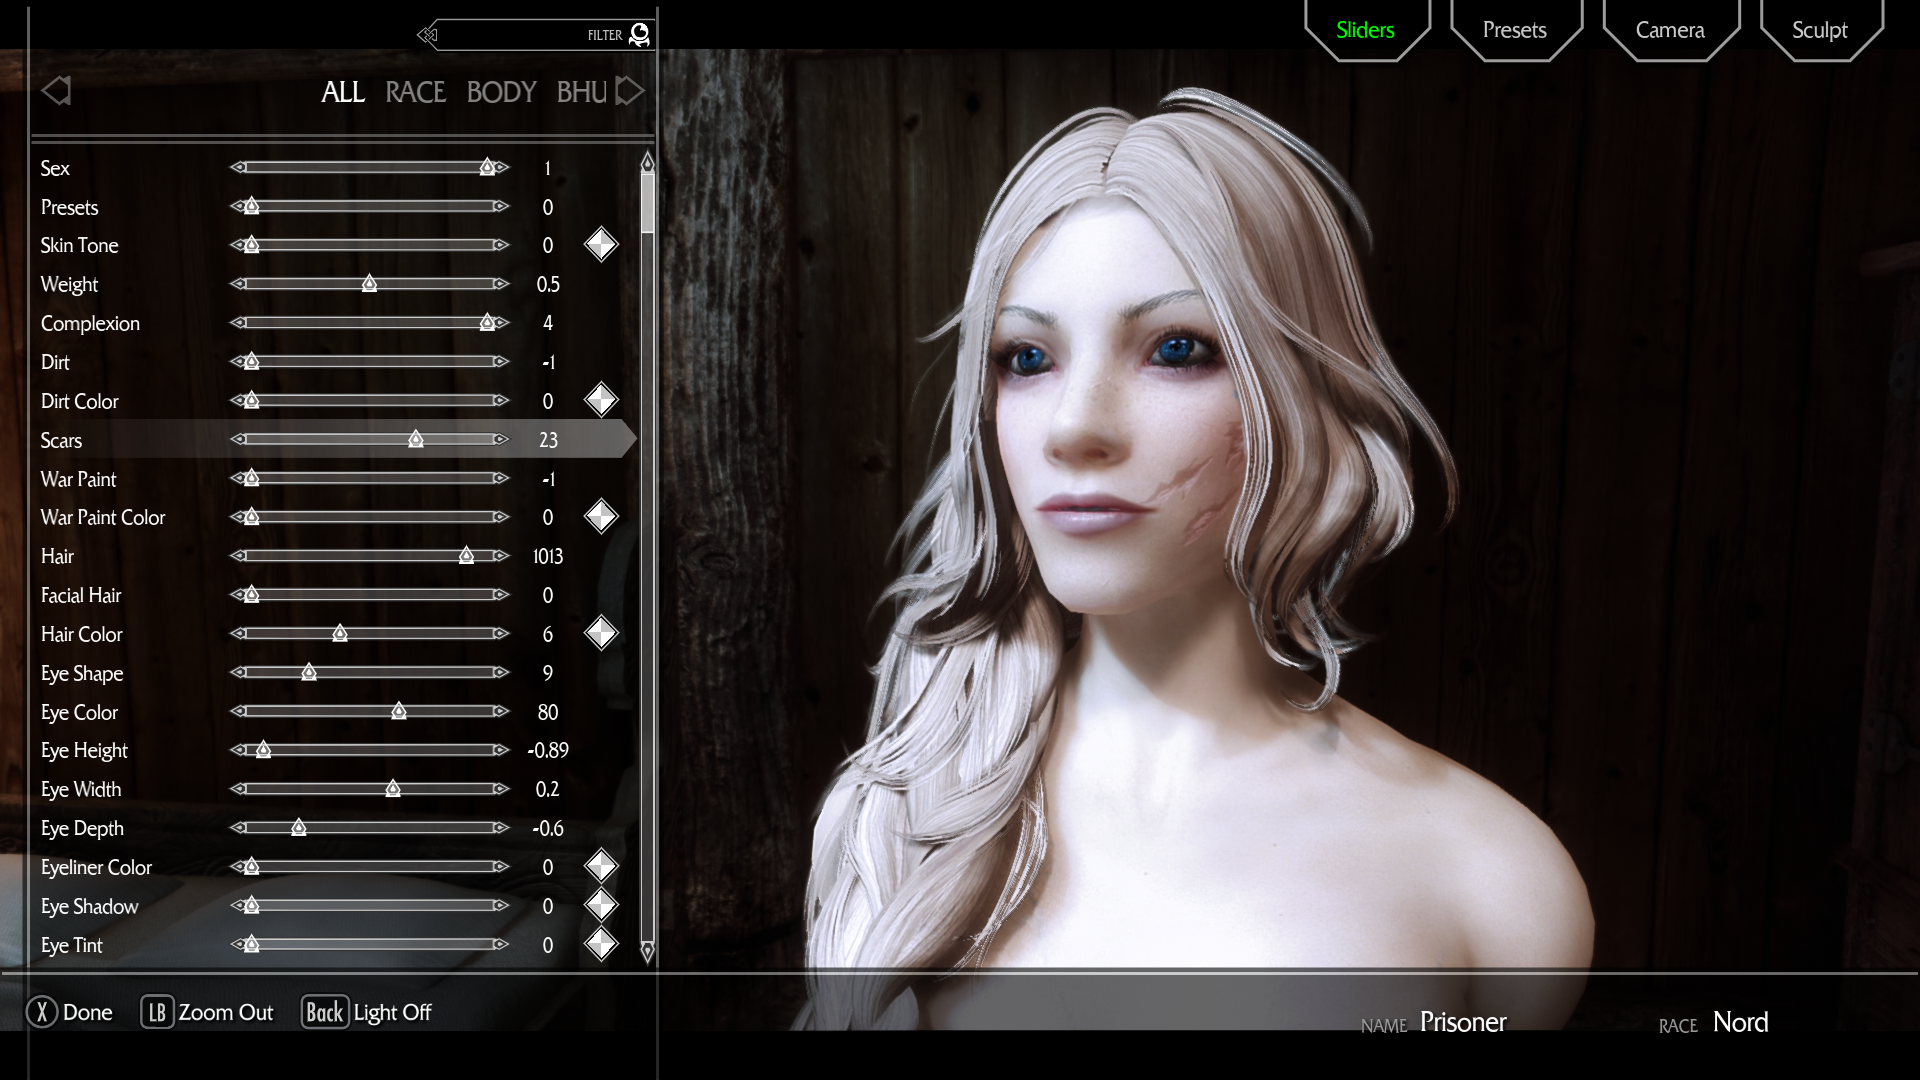Decrease Sex slider with left arrow
This screenshot has width=1920, height=1080.
tap(238, 167)
